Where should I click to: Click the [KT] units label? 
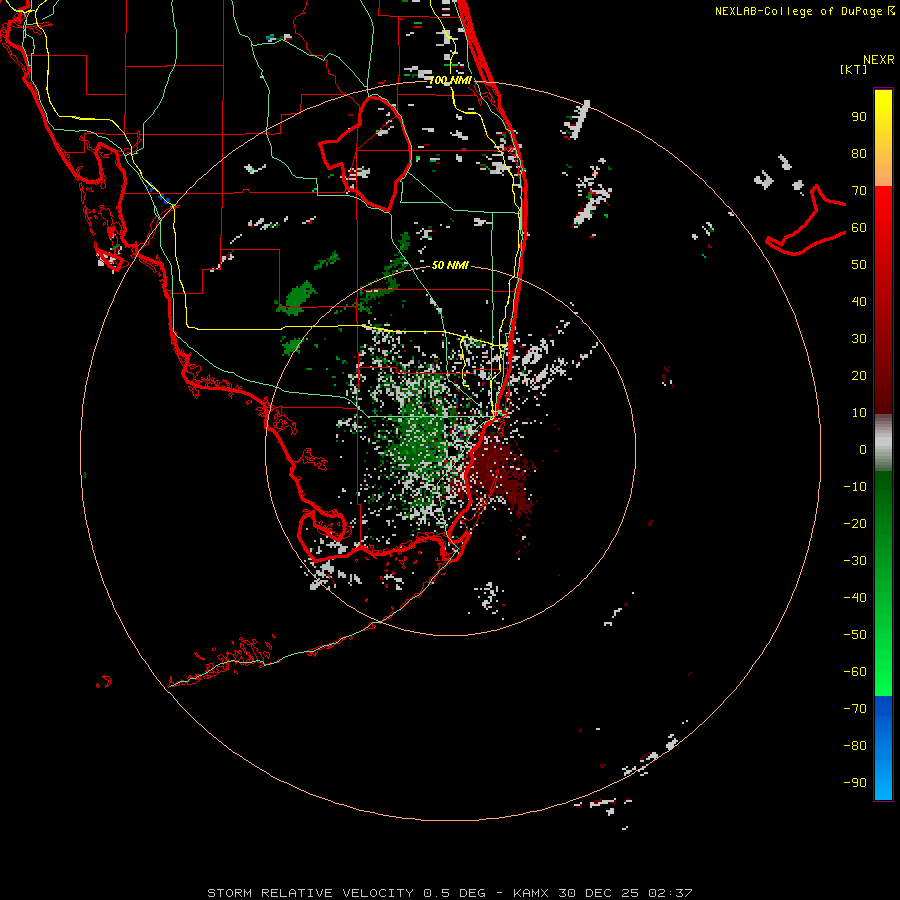[853, 69]
